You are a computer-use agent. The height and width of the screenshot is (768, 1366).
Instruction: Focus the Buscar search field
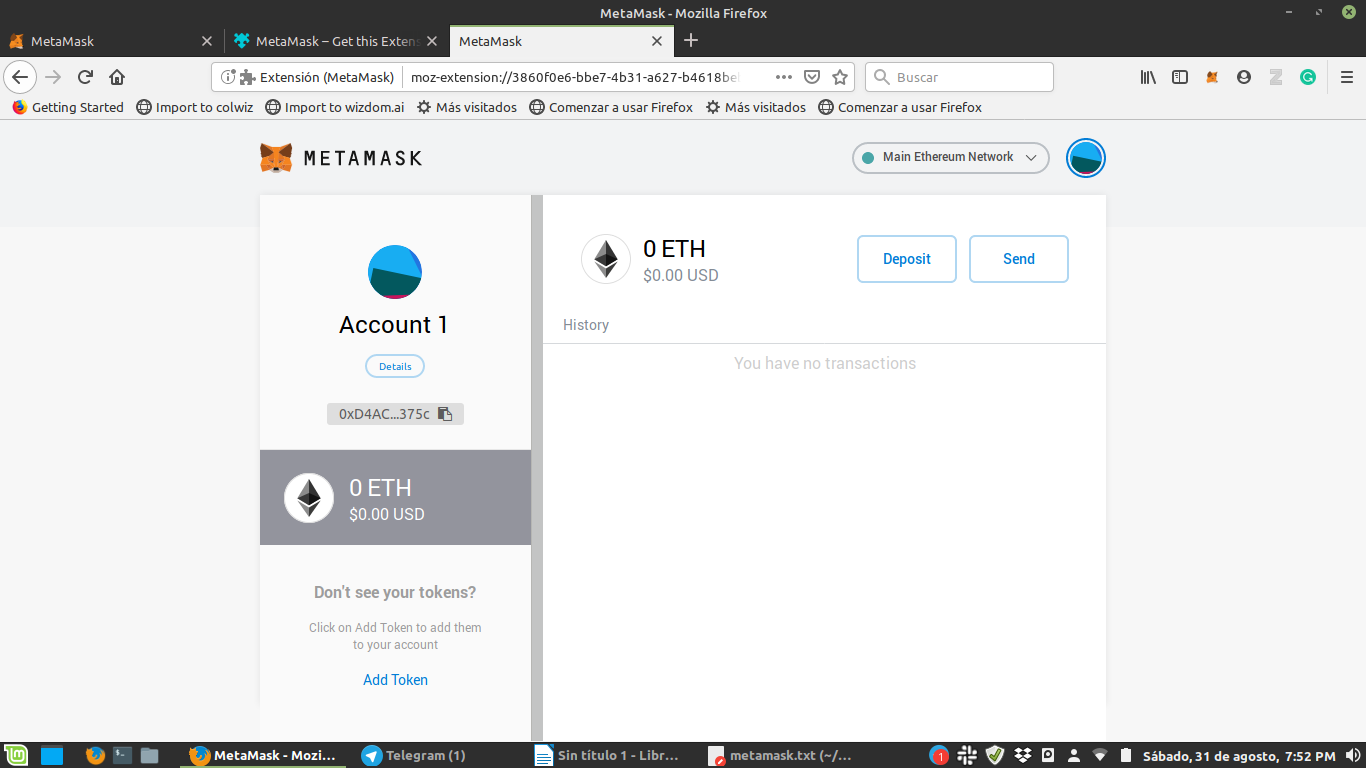click(959, 77)
